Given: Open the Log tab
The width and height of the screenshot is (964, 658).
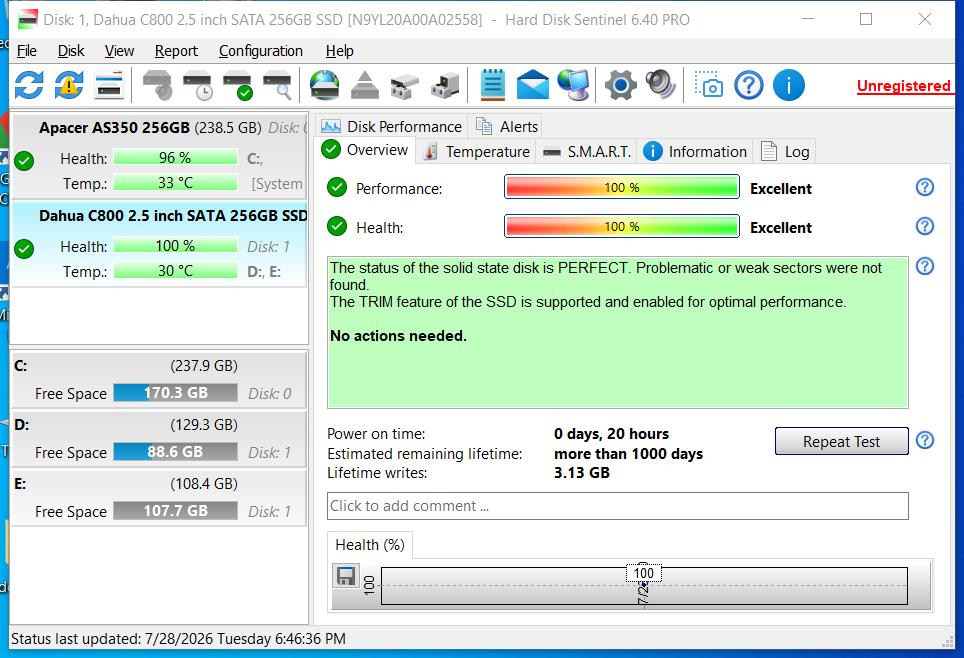Looking at the screenshot, I should tap(786, 152).
